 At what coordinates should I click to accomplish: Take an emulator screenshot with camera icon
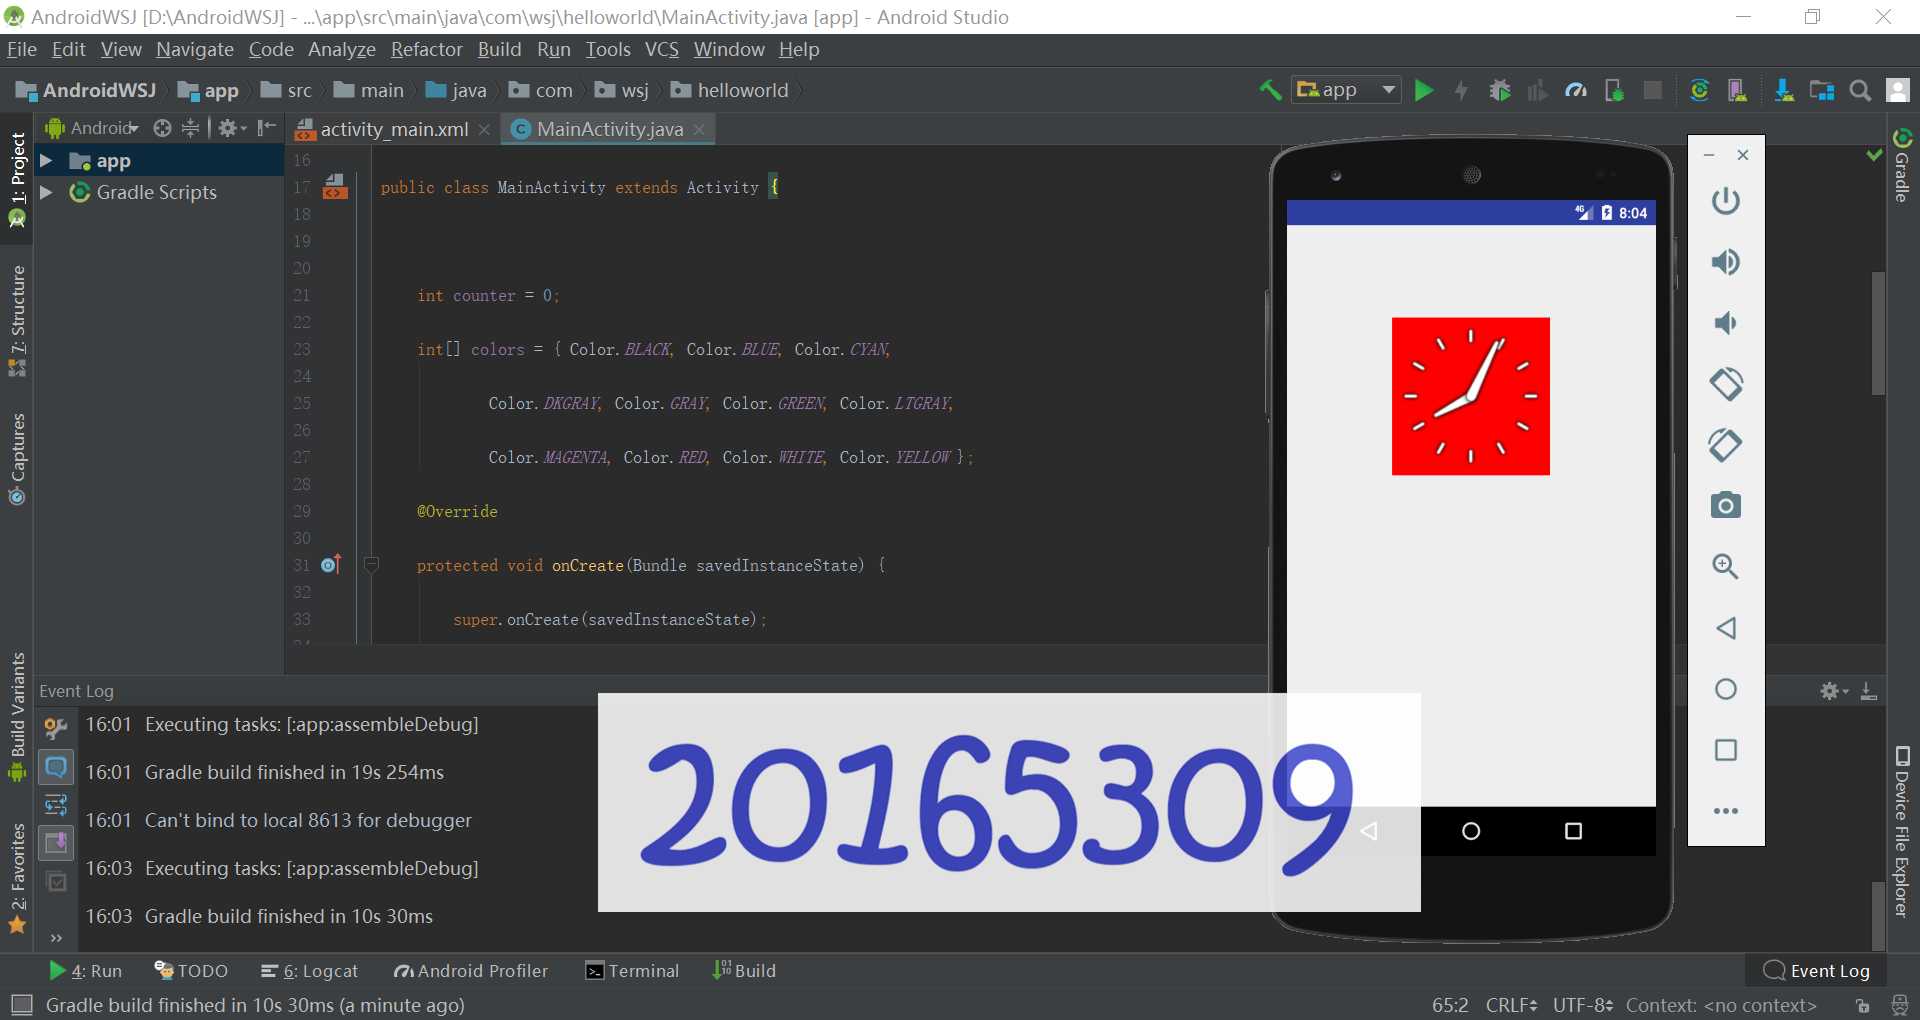click(x=1726, y=505)
